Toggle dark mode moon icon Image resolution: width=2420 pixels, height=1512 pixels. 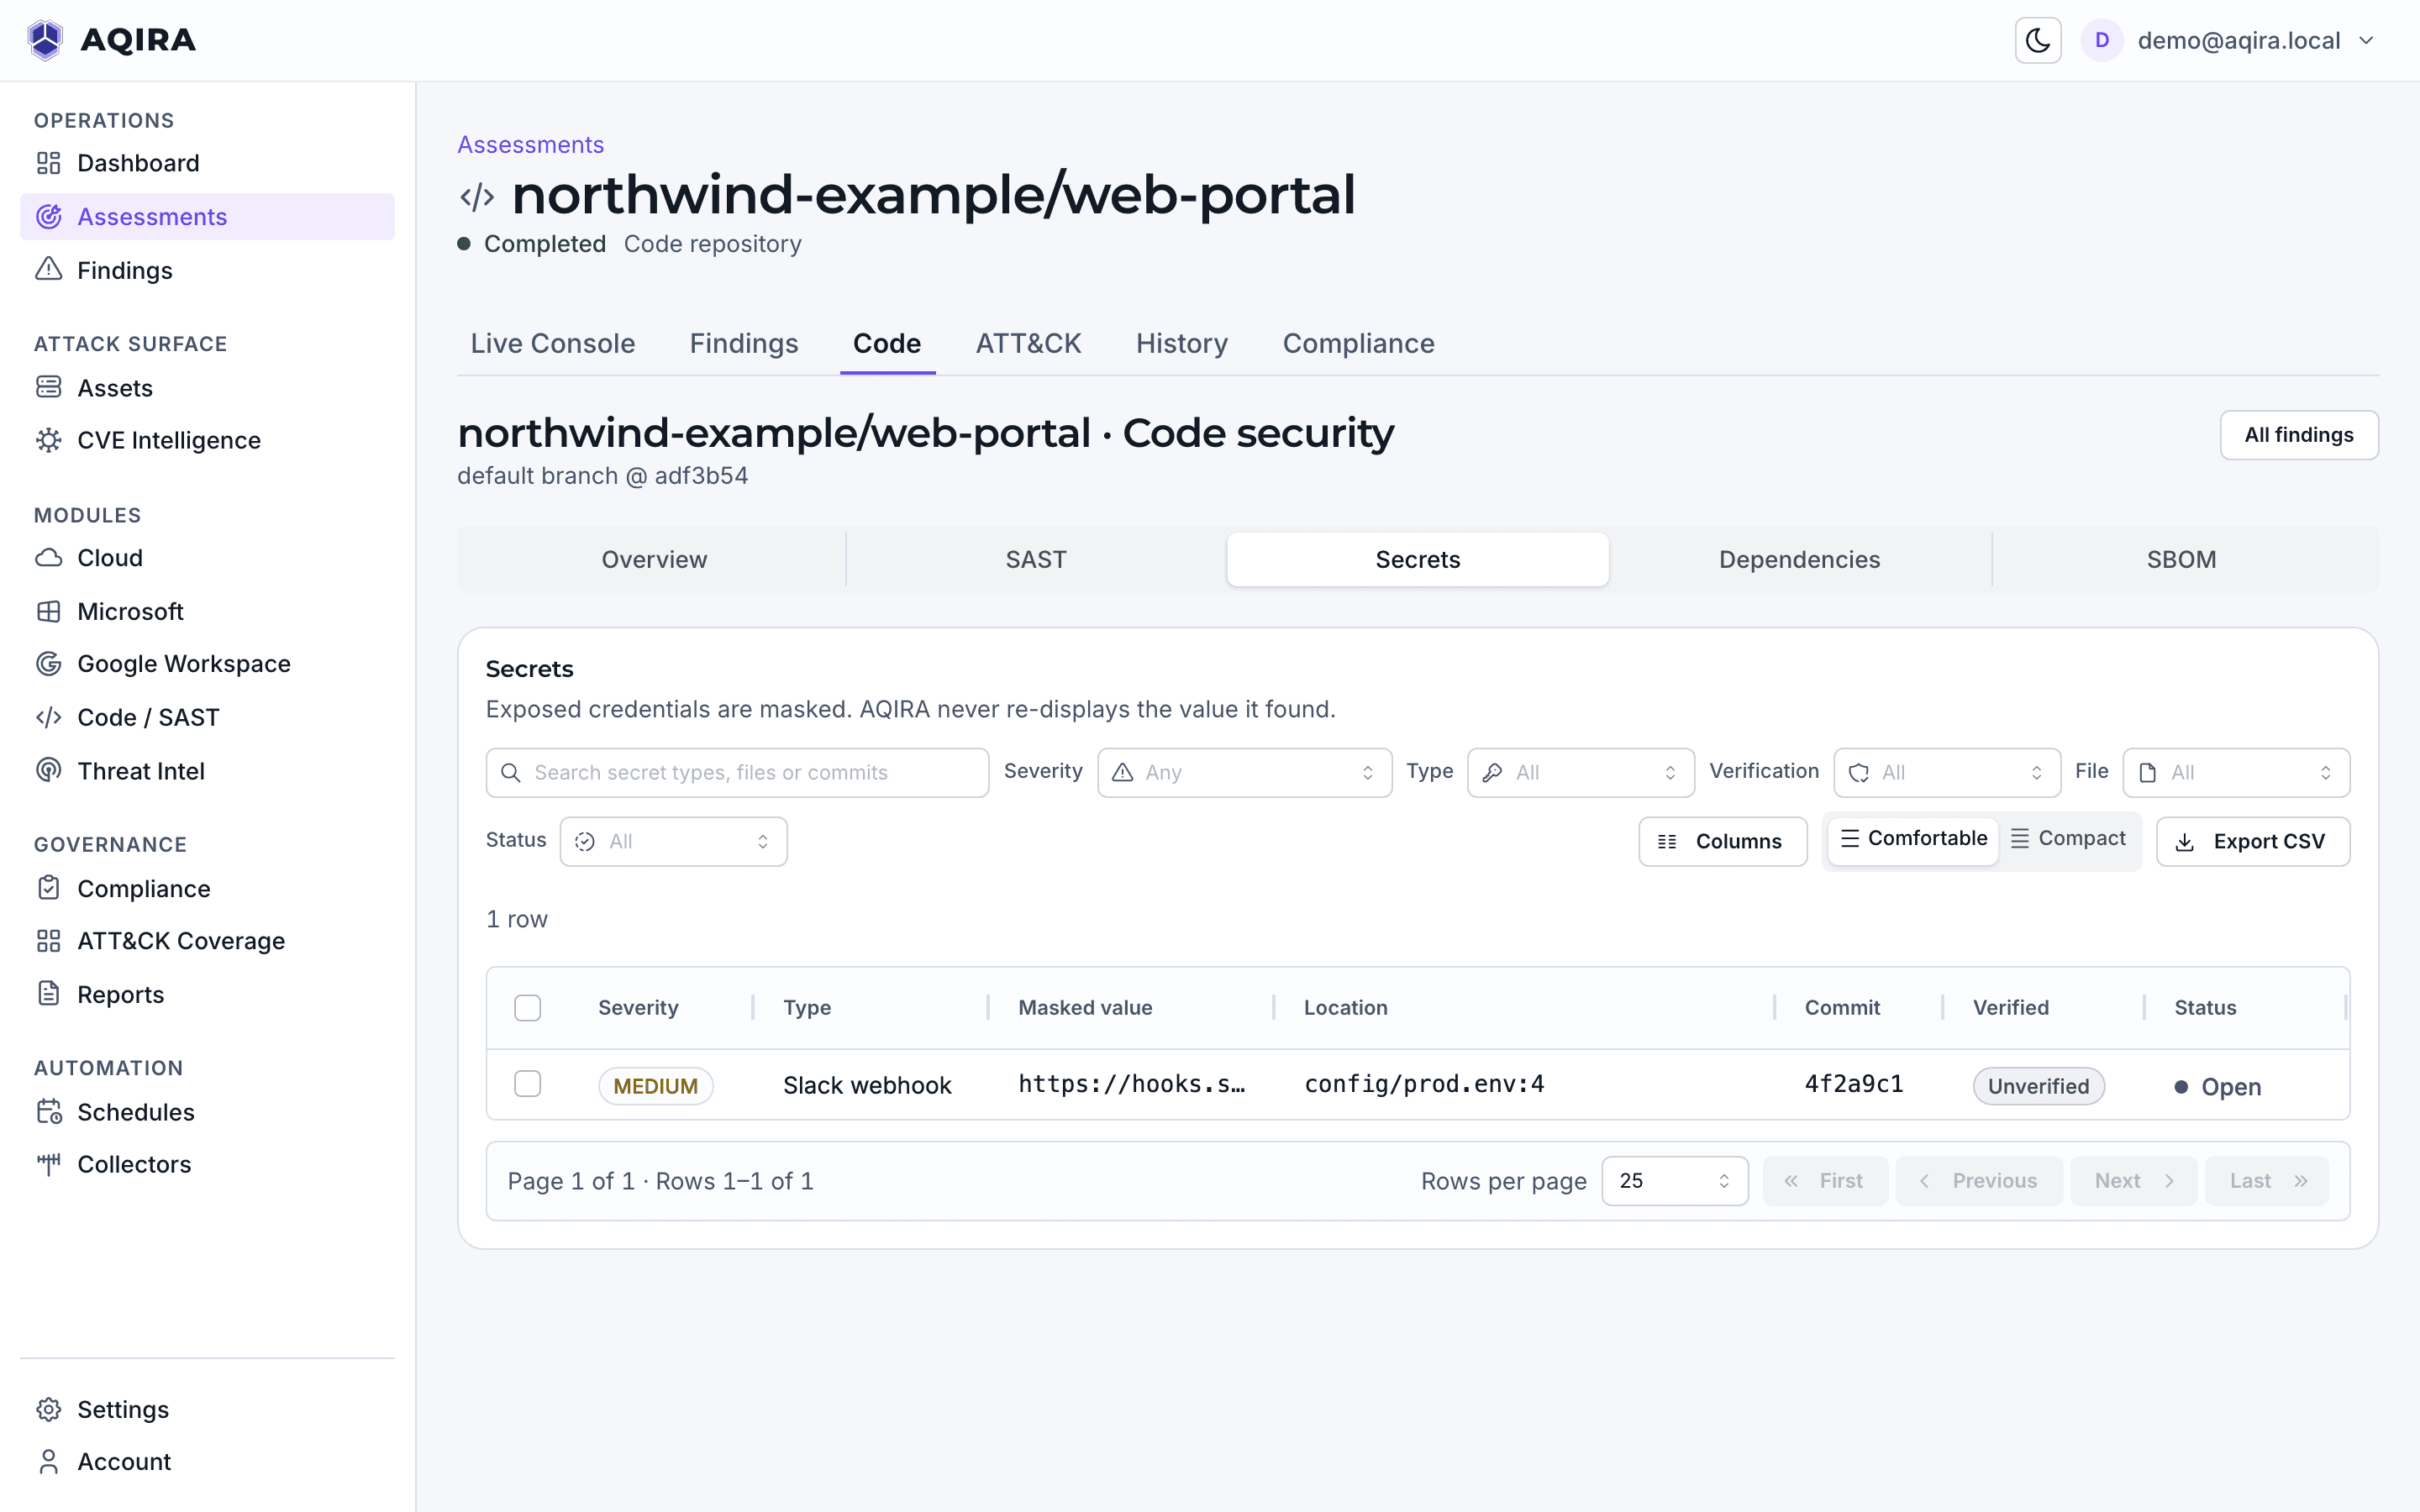tap(2037, 40)
